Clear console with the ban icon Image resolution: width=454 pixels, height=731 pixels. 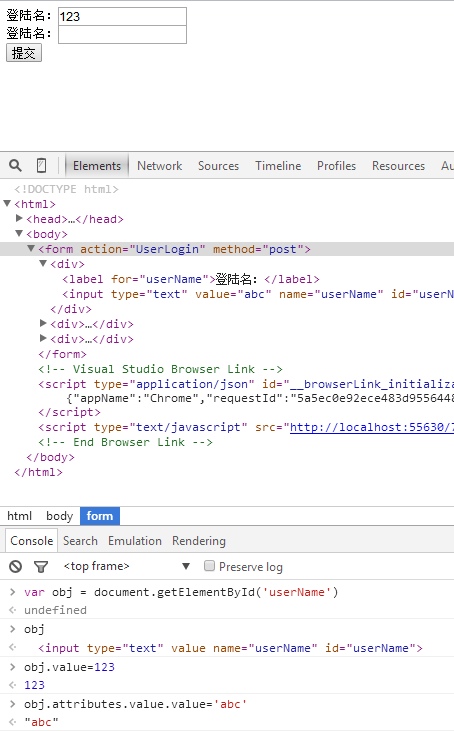point(15,566)
